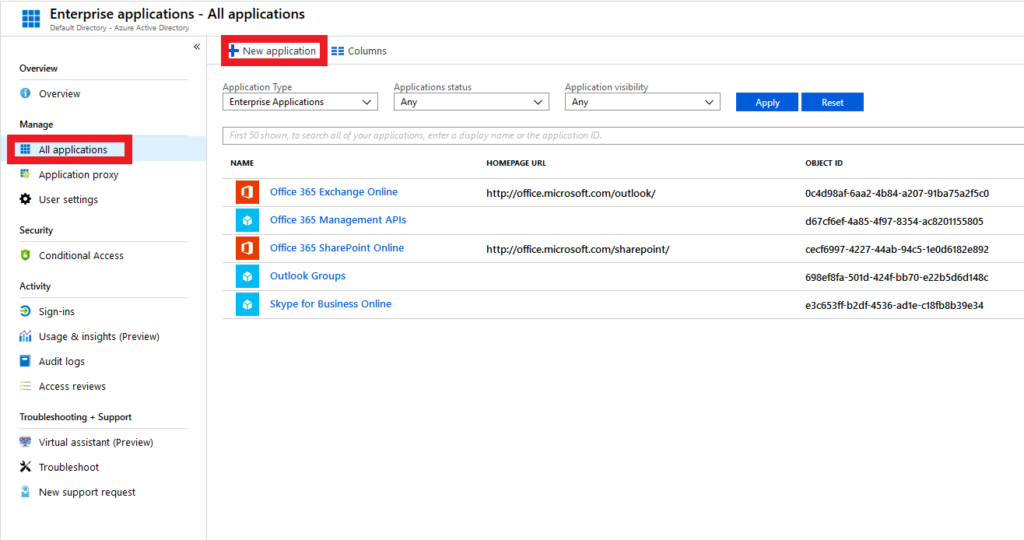Click the HOMEPAGE URL column header
The height and width of the screenshot is (540, 1024).
[516, 163]
